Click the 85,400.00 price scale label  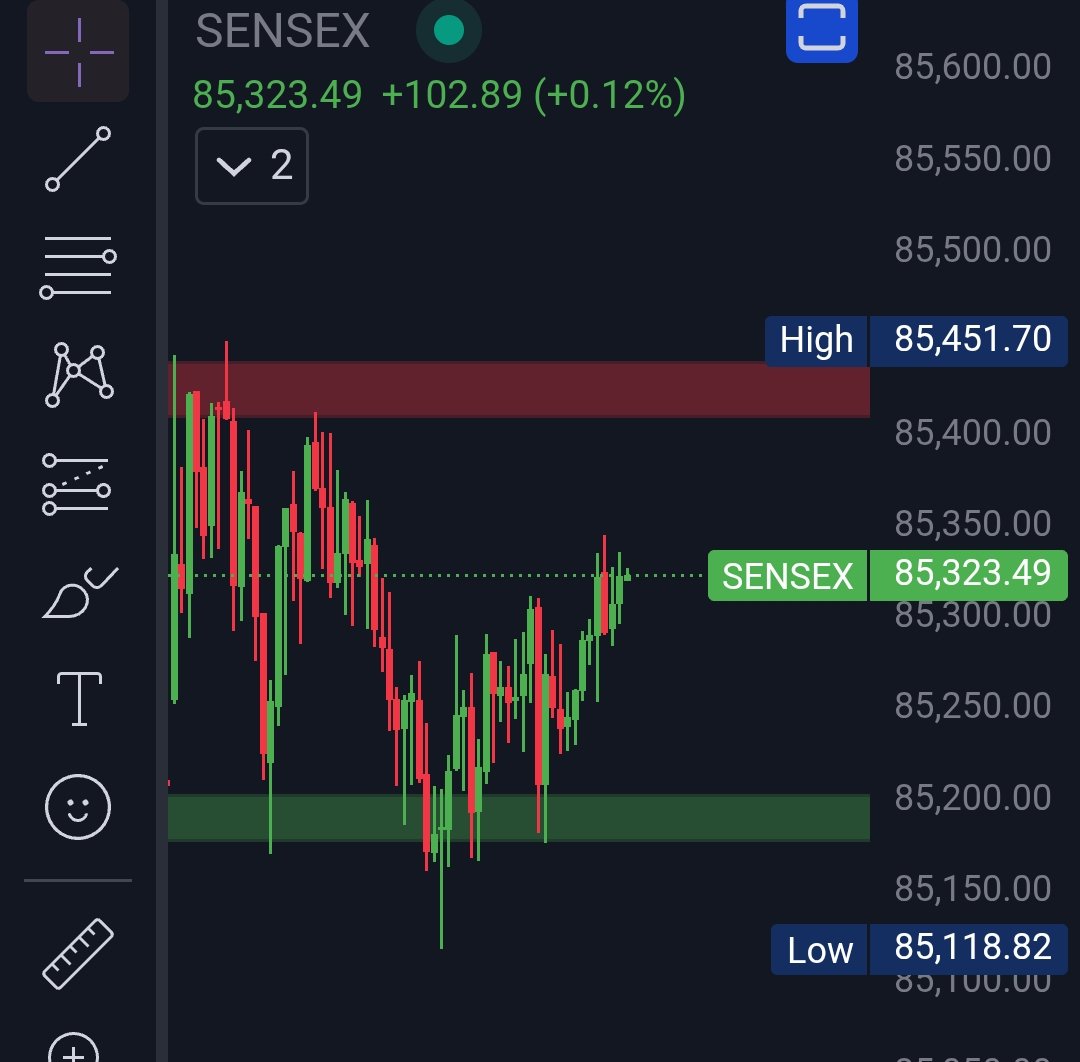pyautogui.click(x=973, y=433)
